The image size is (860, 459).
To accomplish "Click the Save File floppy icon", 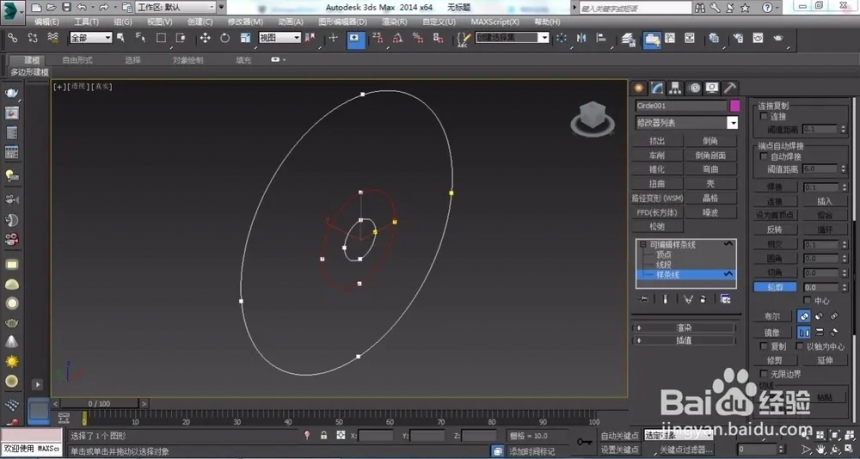I will tap(66, 8).
